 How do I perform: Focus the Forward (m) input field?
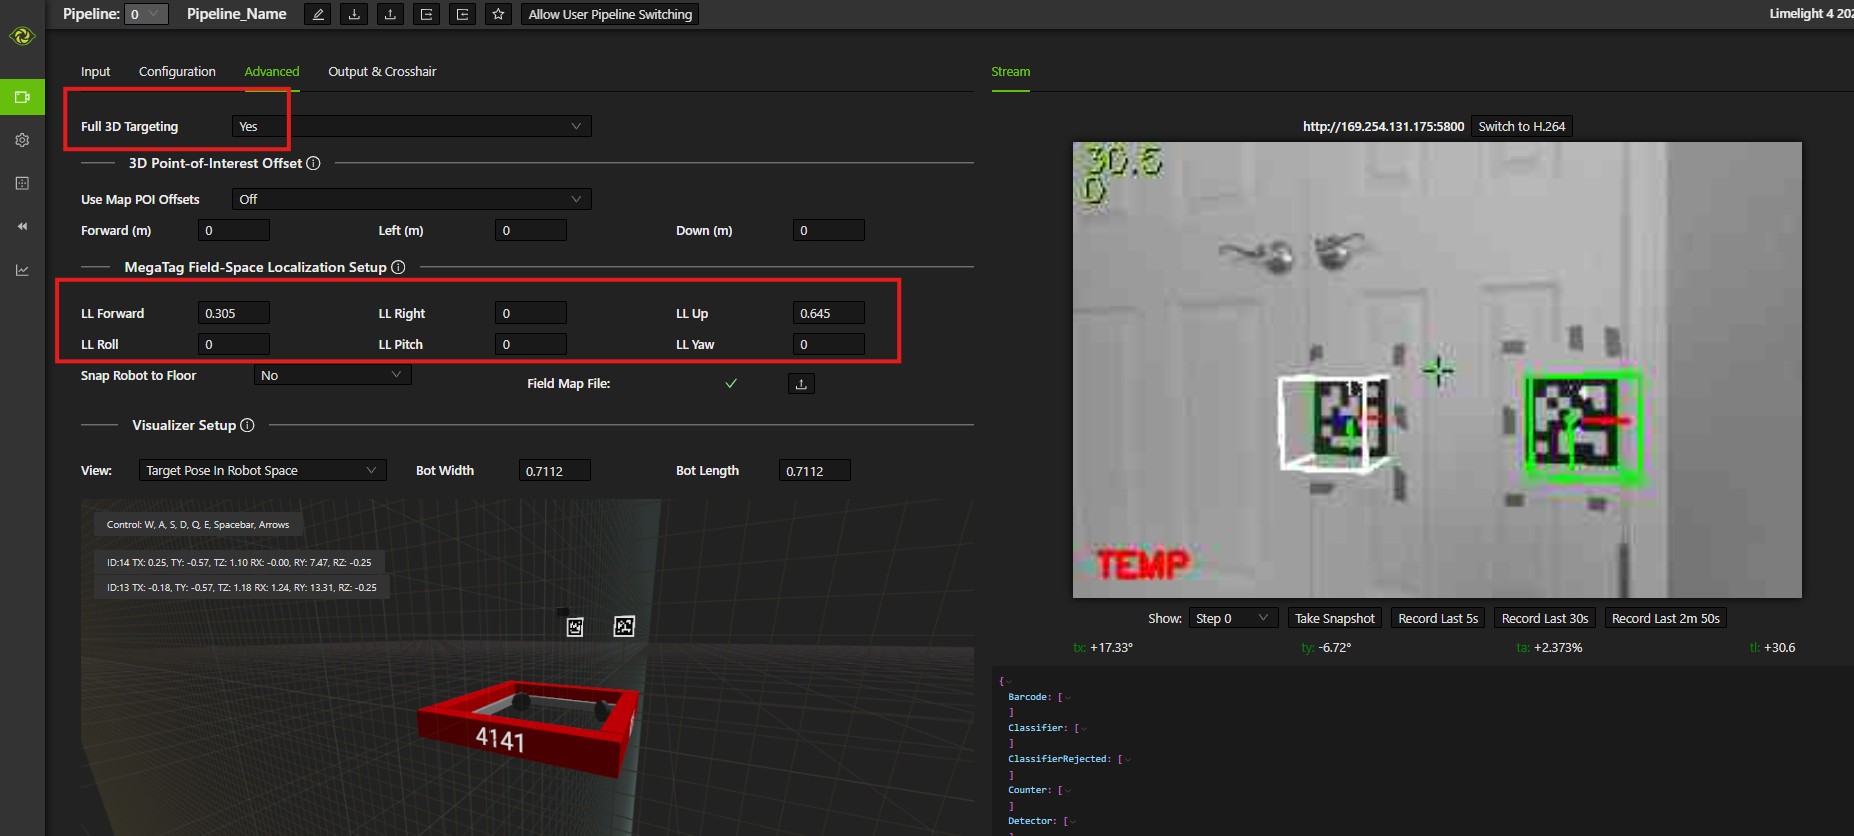pos(234,230)
